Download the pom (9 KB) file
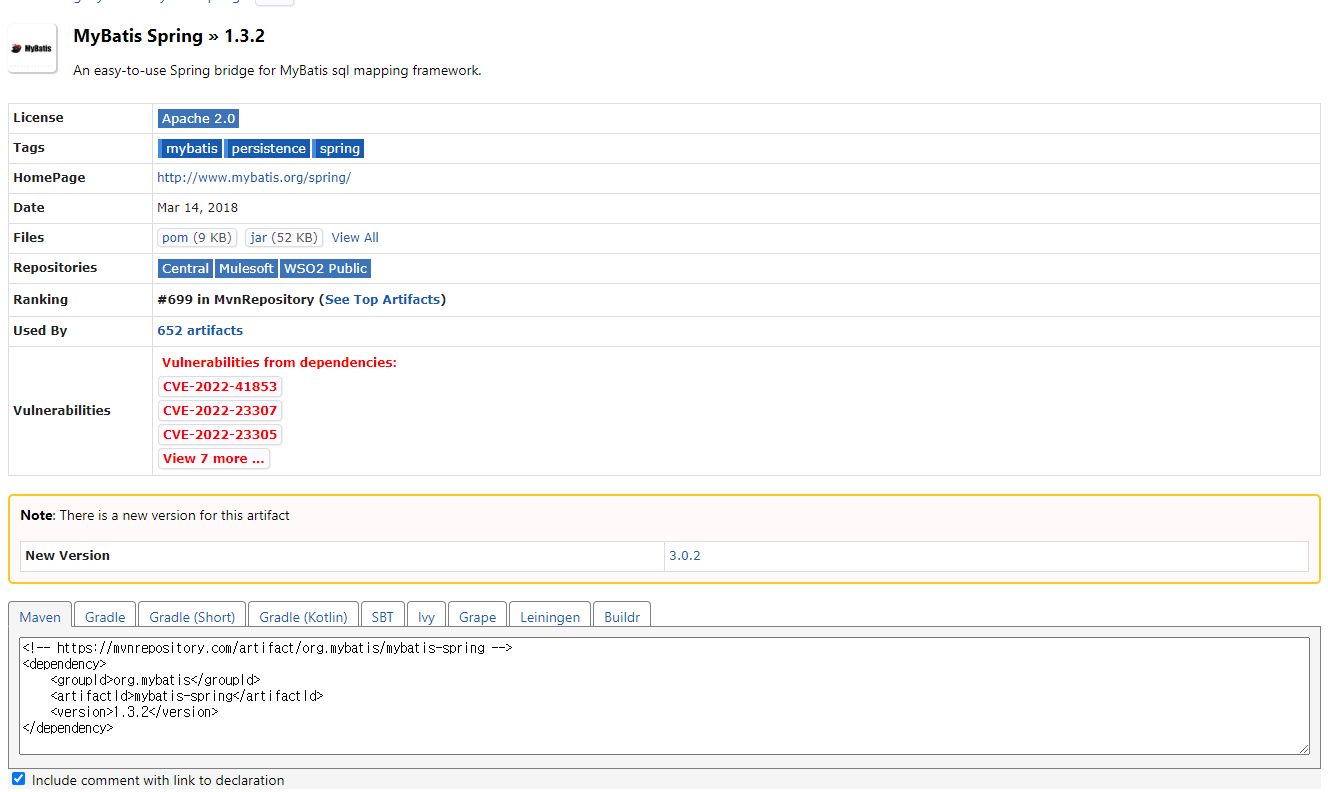Image resolution: width=1328 pixels, height=792 pixels. pyautogui.click(x=197, y=238)
